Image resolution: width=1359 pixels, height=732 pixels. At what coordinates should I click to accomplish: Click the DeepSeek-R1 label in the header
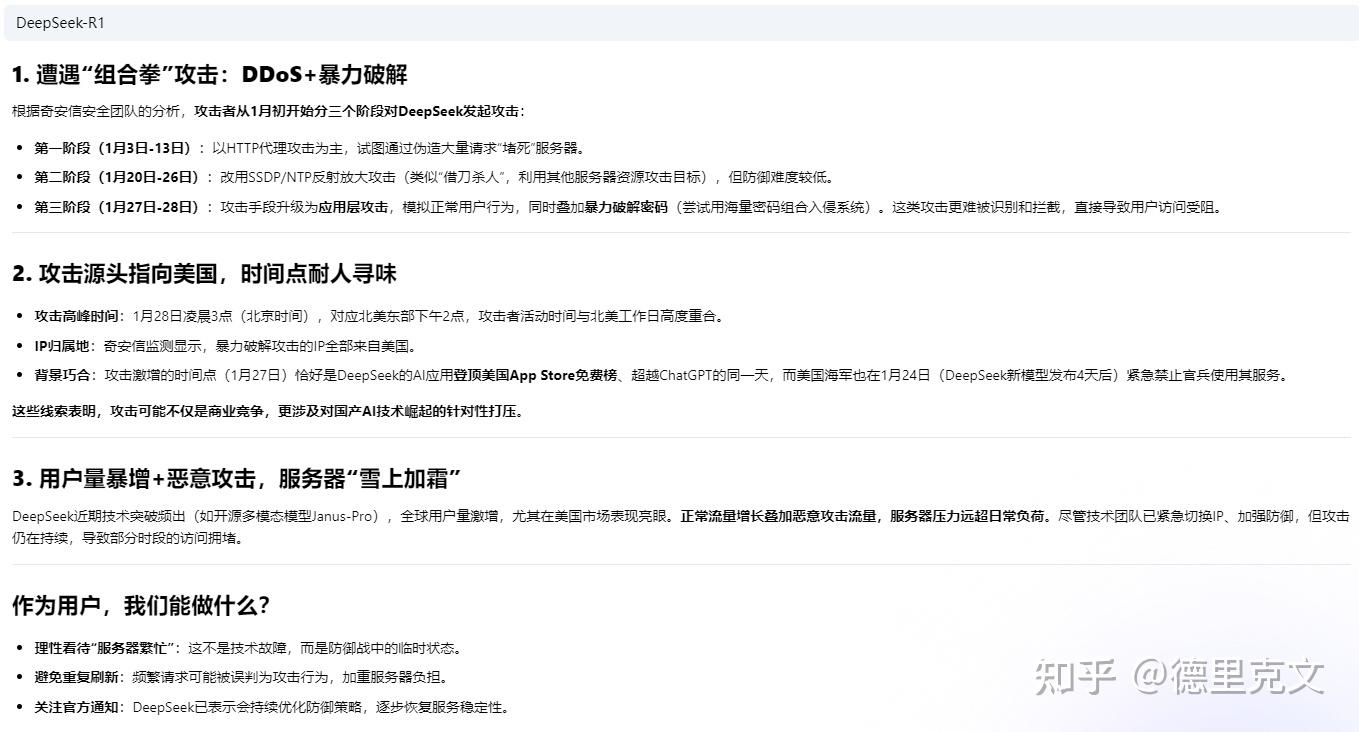click(x=60, y=23)
